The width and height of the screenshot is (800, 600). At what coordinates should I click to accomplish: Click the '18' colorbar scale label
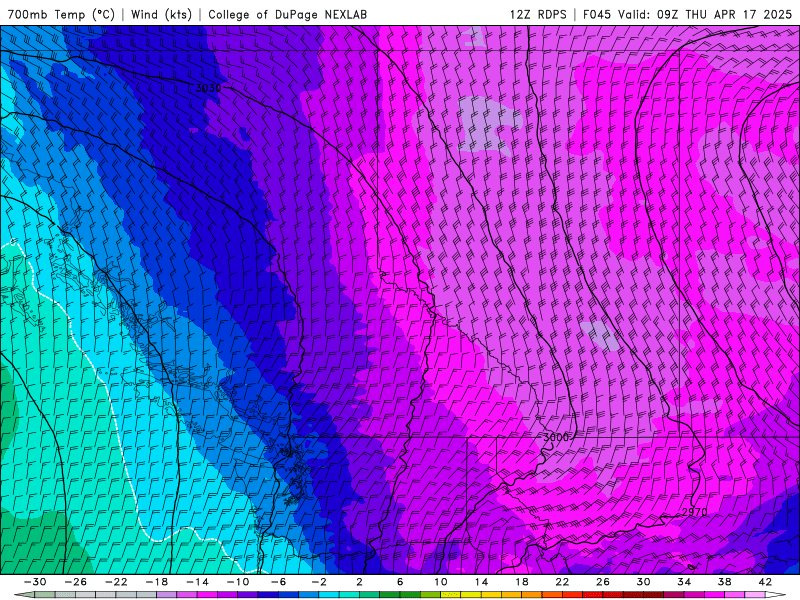[x=521, y=582]
